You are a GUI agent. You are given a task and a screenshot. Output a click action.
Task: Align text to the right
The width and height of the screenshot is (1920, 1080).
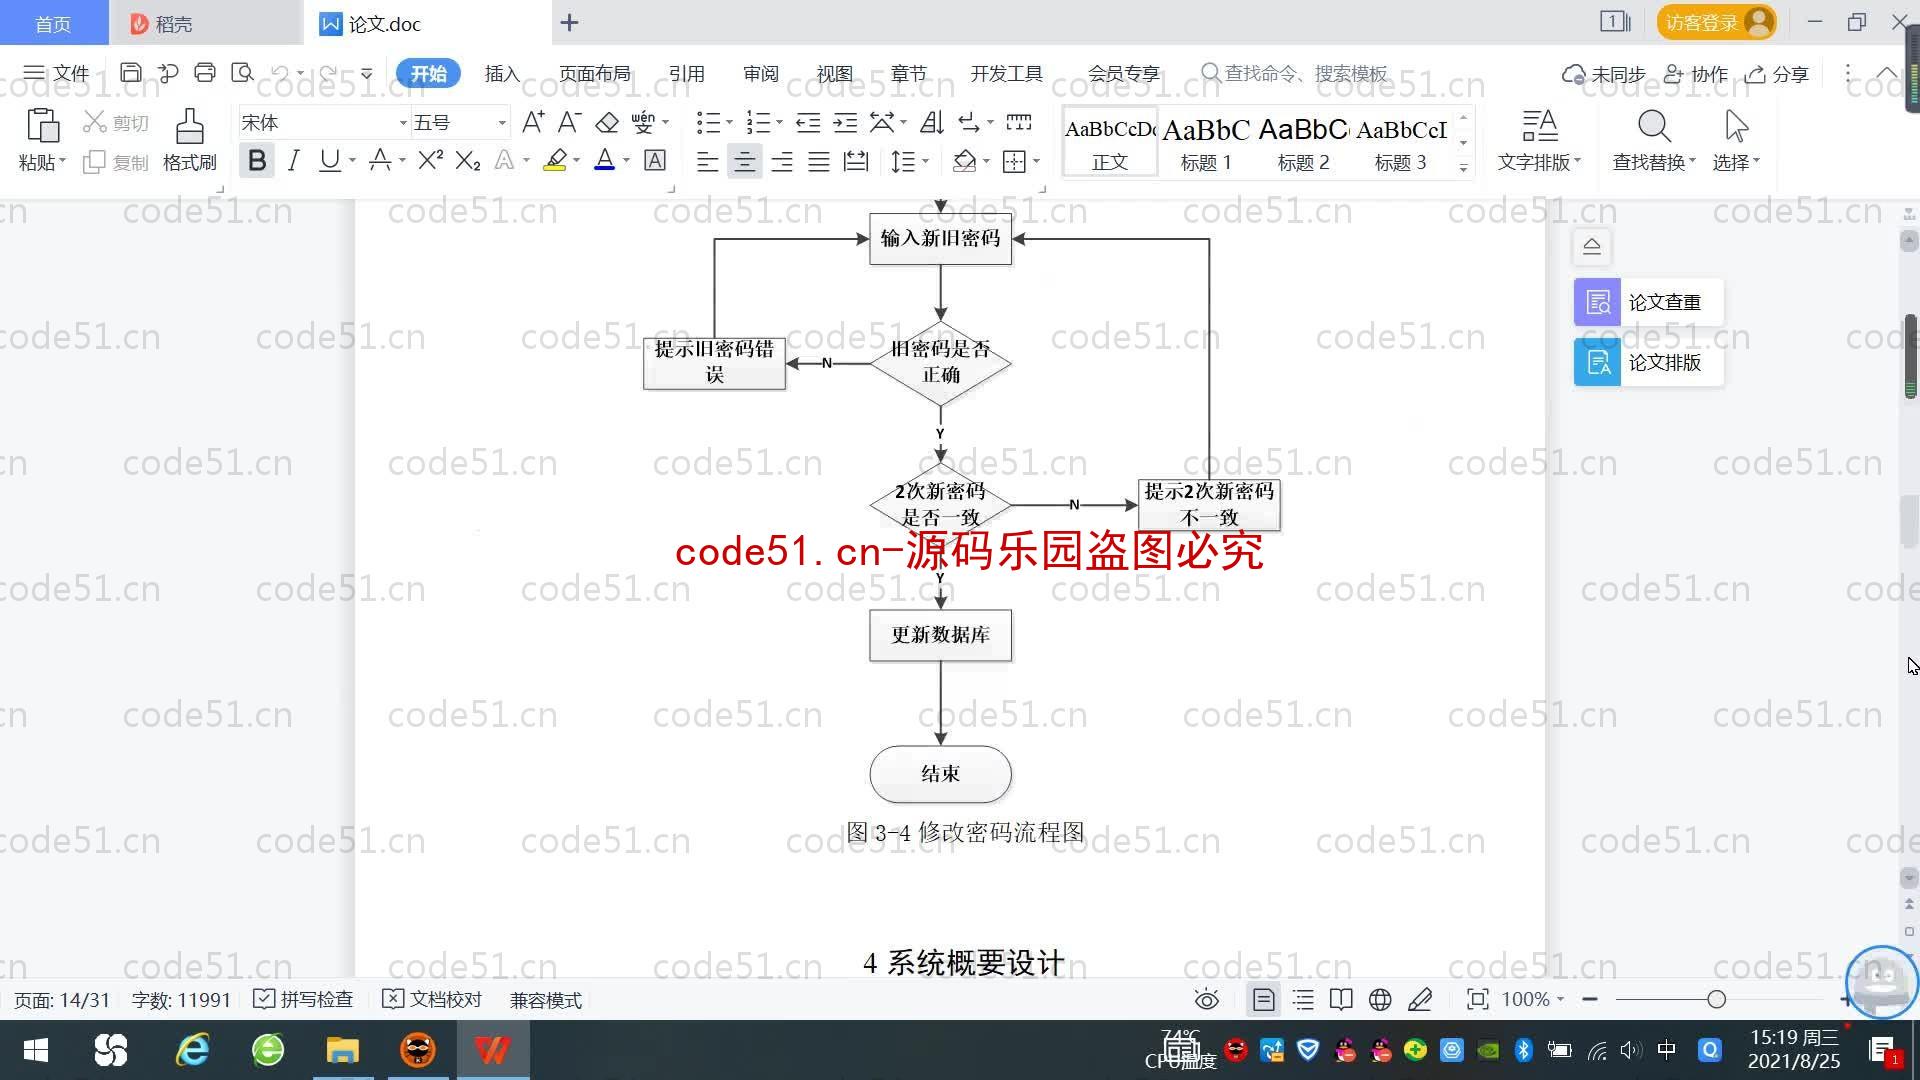(781, 162)
